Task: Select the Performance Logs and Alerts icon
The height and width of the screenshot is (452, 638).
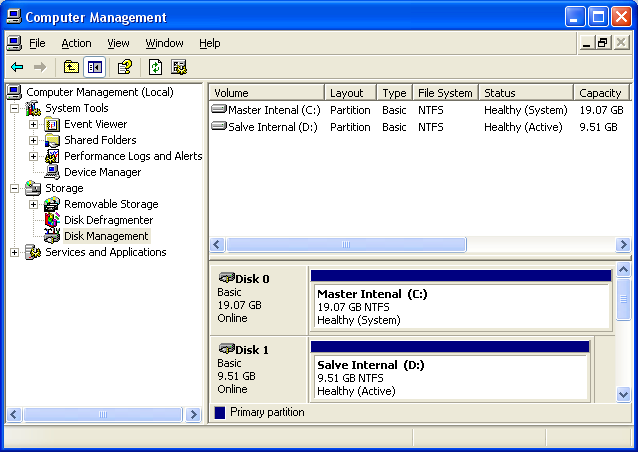Action: click(52, 156)
